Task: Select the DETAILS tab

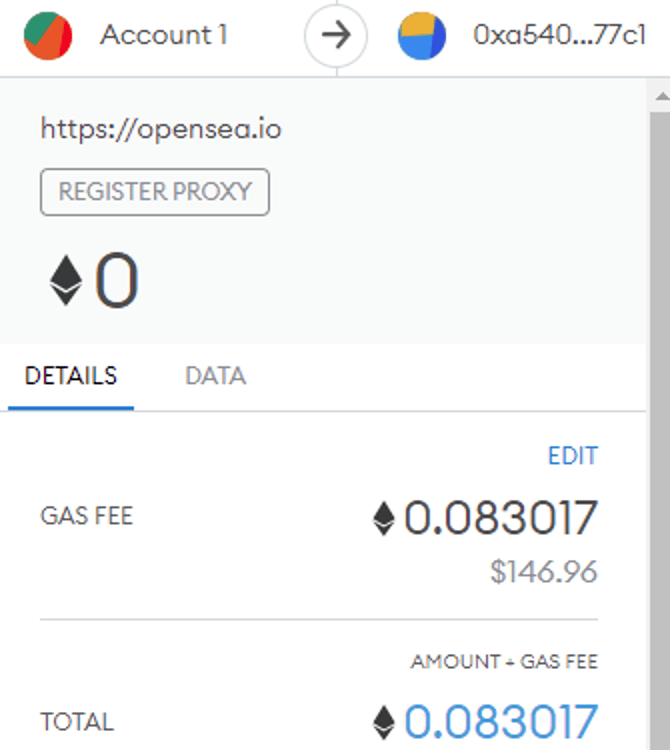Action: (x=71, y=376)
